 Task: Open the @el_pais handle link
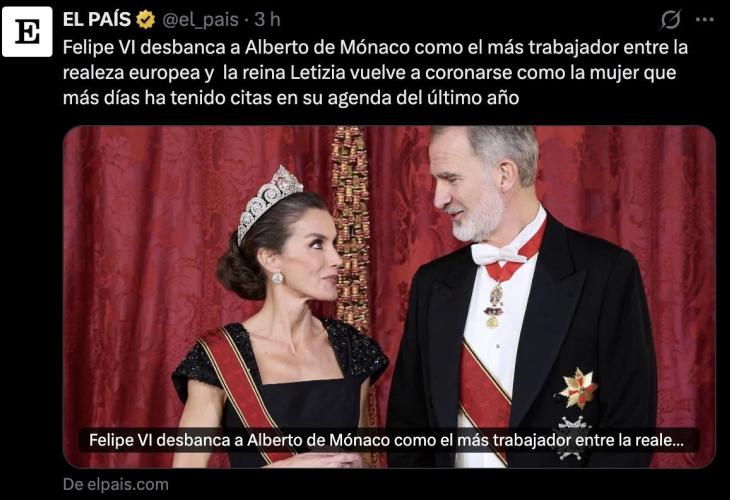click(x=200, y=20)
